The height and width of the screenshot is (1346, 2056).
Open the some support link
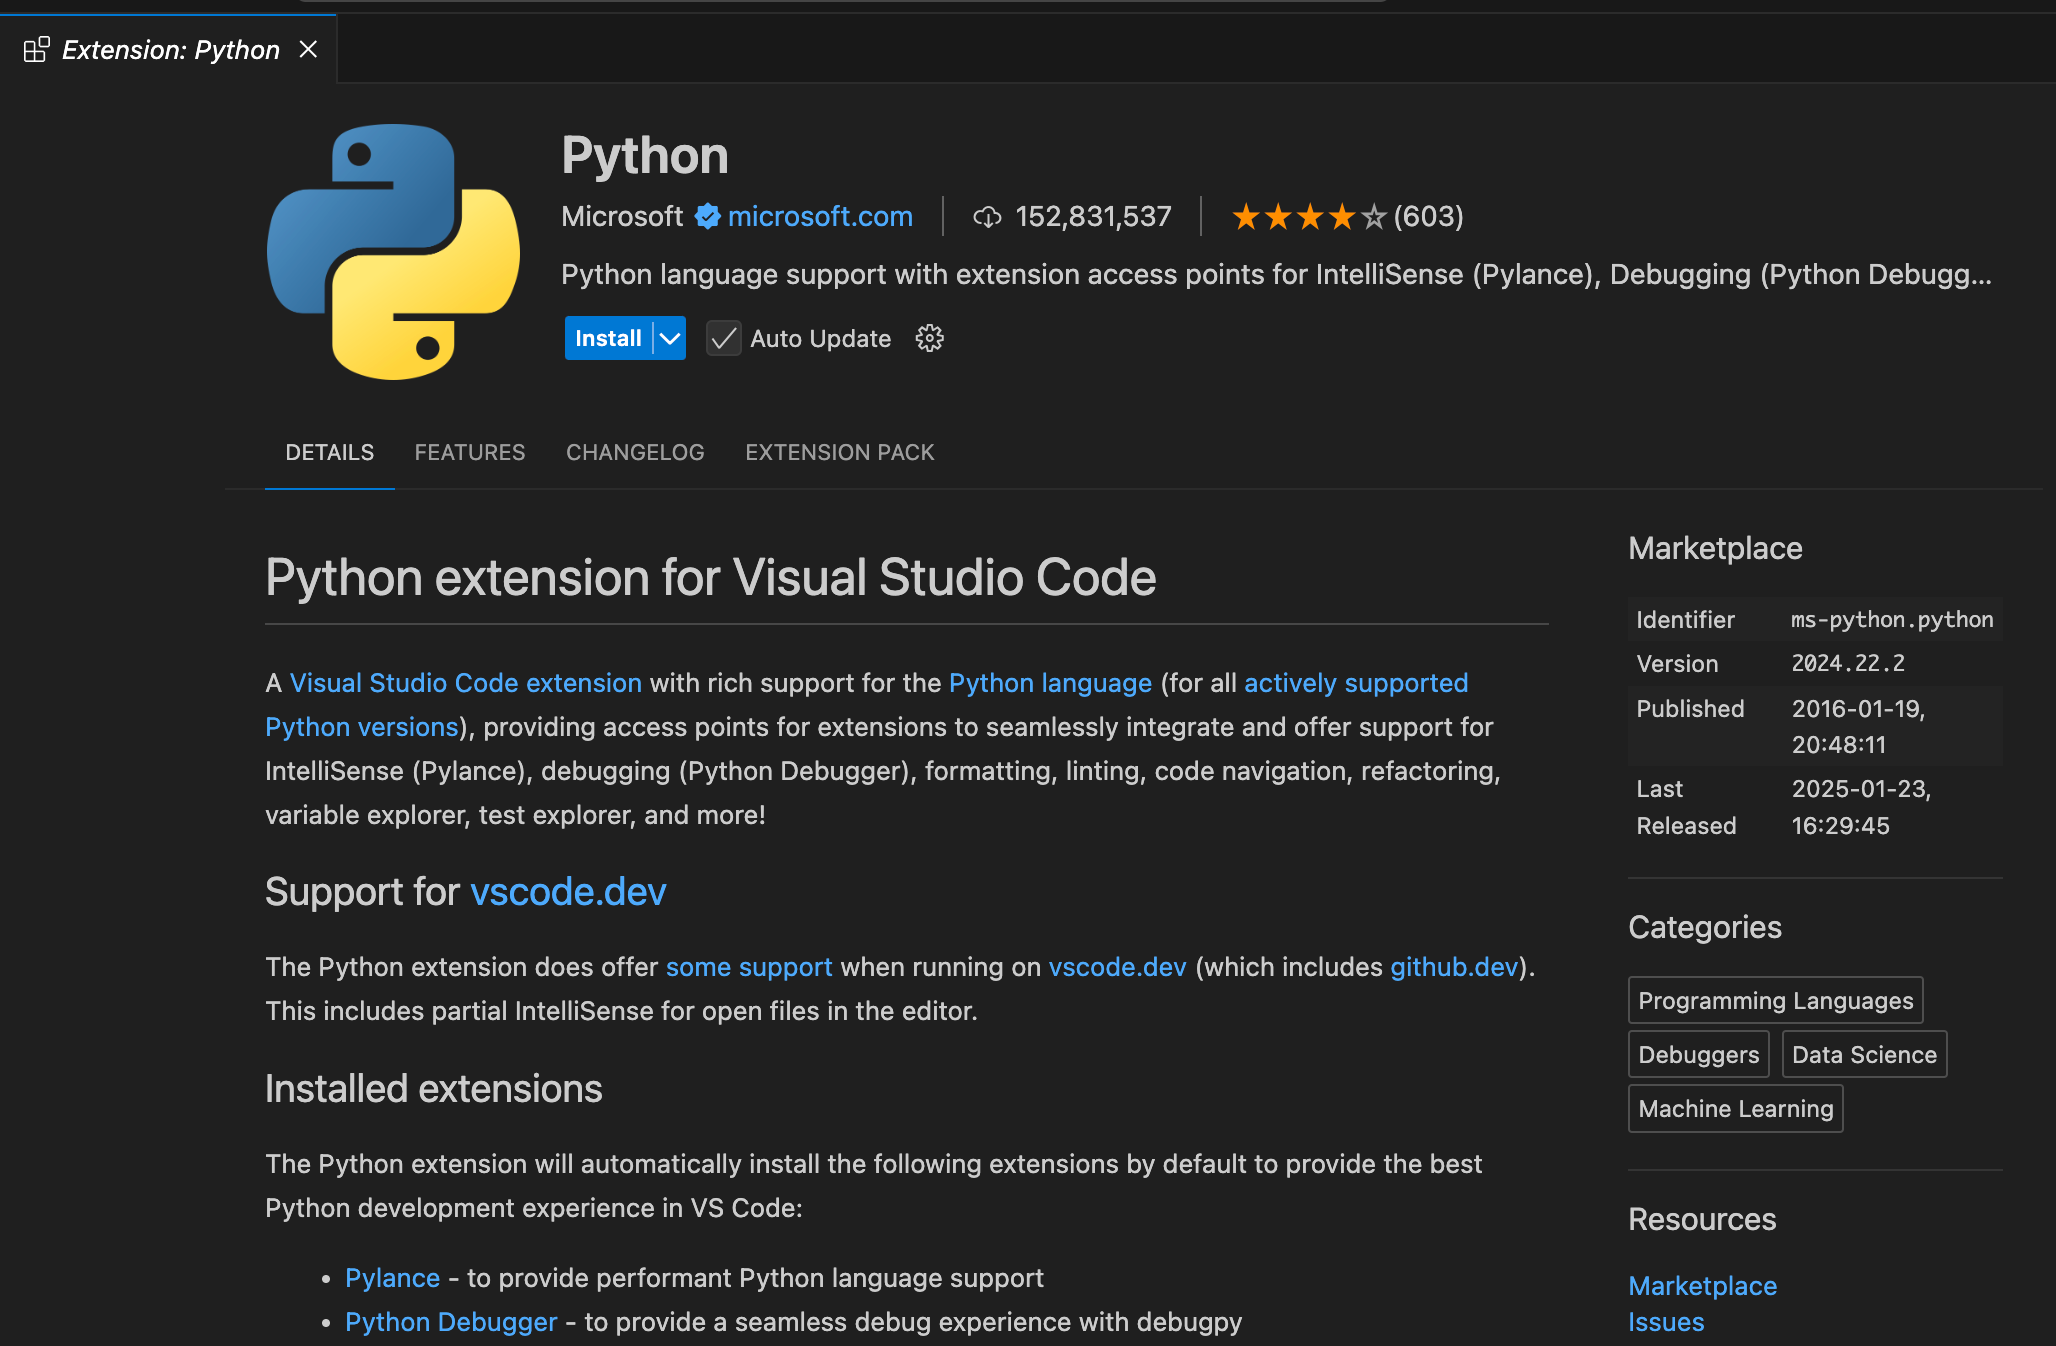[749, 967]
